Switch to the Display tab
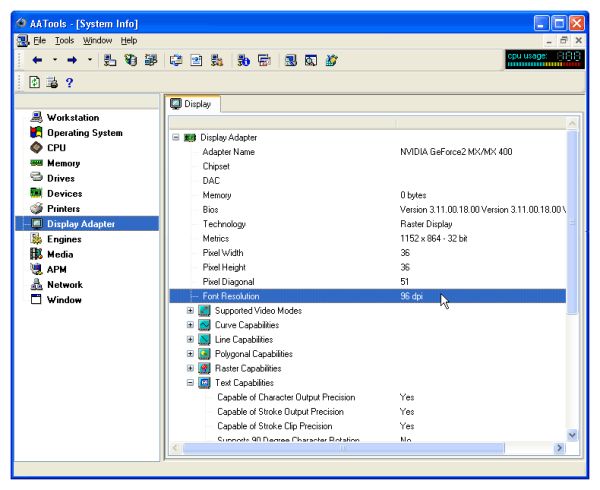600x490 pixels. (x=194, y=103)
